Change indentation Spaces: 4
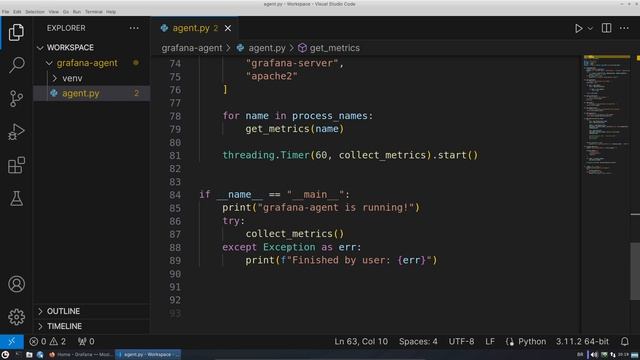 click(418, 341)
